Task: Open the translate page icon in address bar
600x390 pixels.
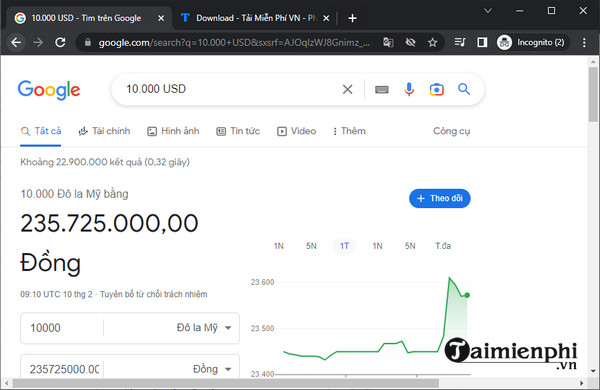Action: click(x=388, y=42)
